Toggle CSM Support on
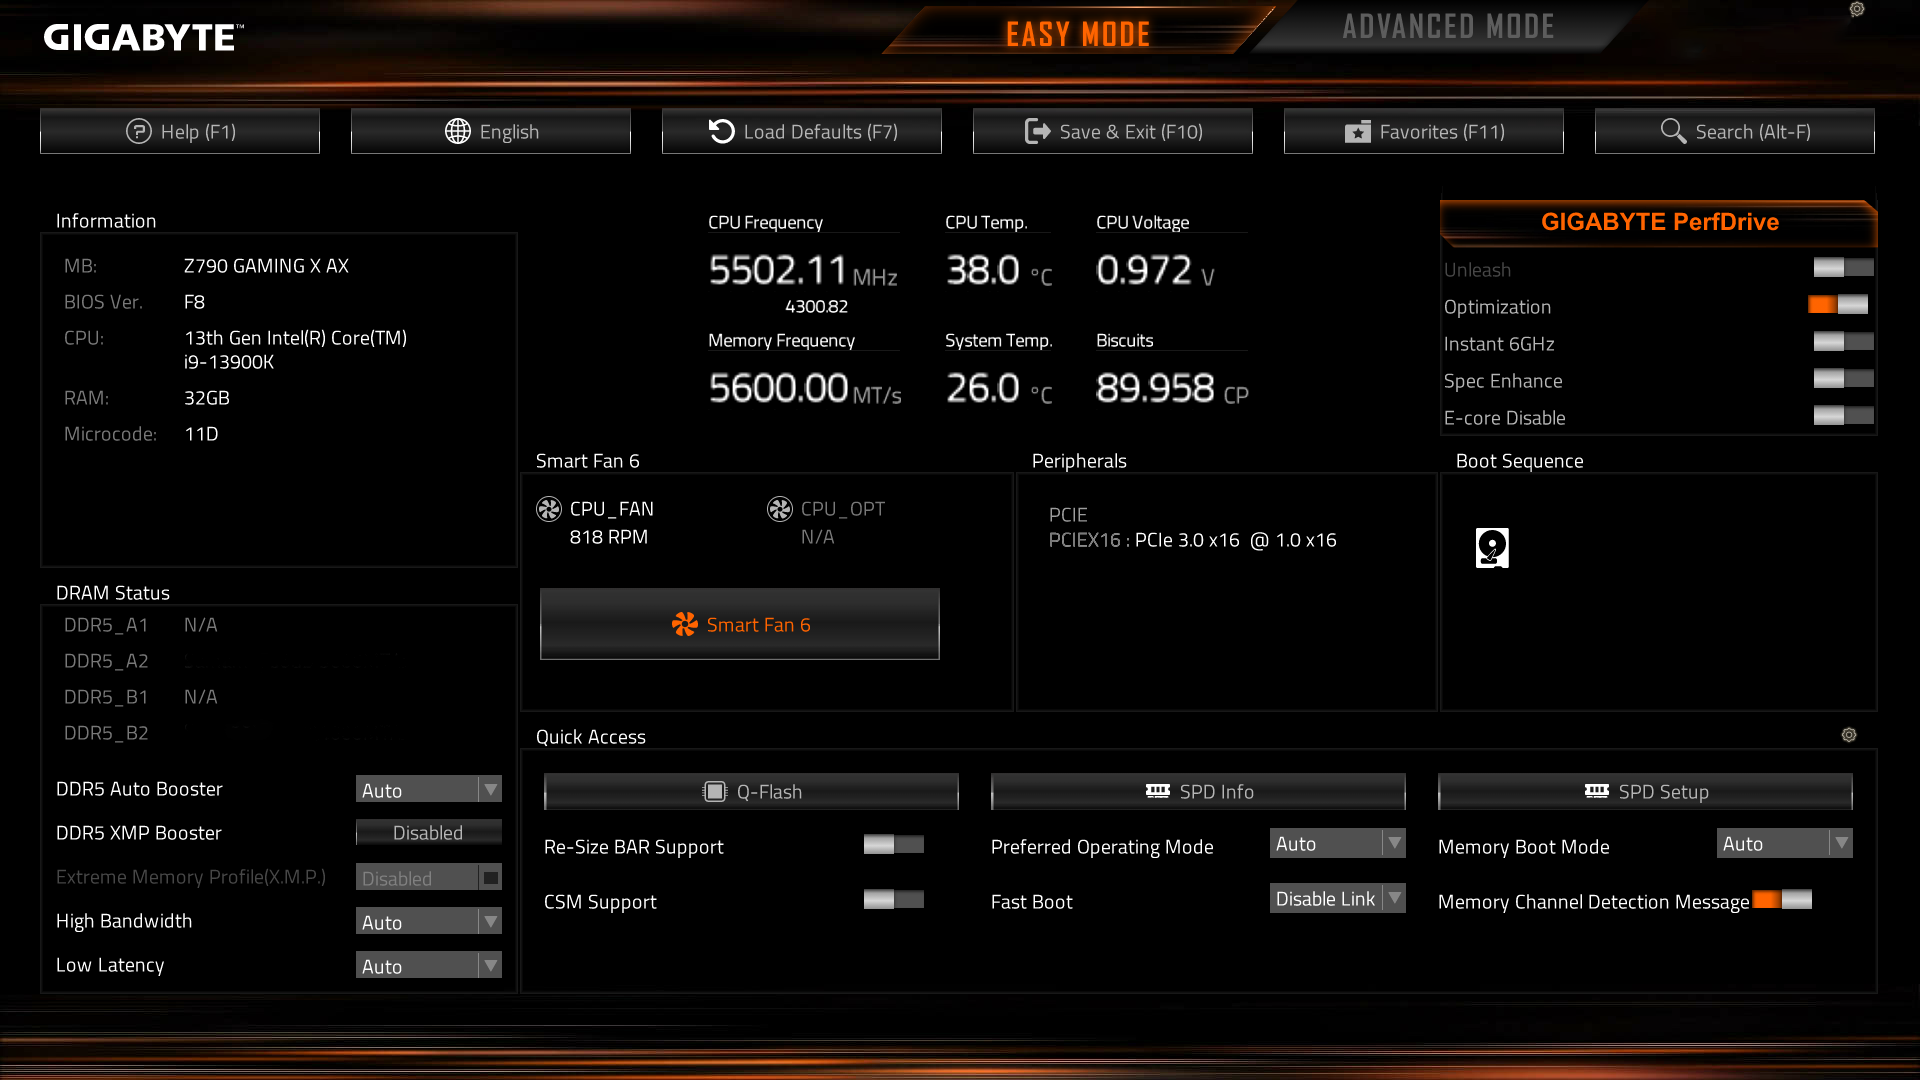This screenshot has width=1920, height=1080. point(894,900)
